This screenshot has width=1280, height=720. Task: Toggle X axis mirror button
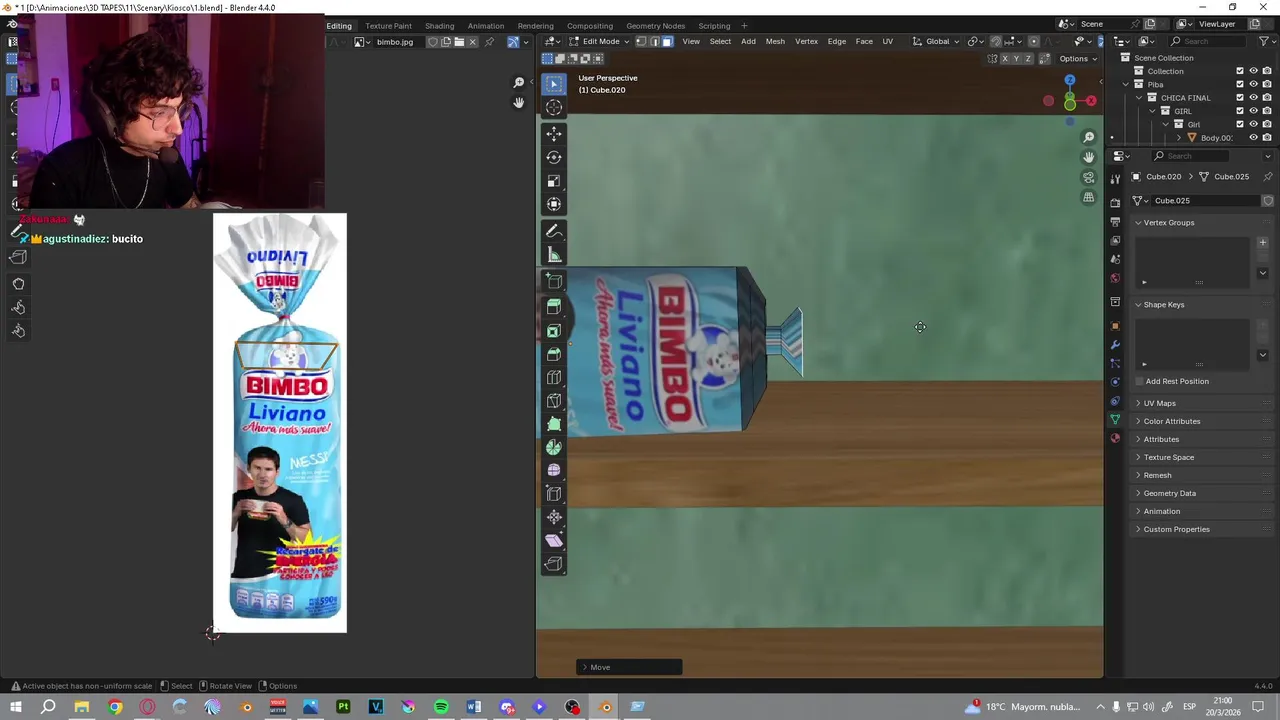point(1005,58)
